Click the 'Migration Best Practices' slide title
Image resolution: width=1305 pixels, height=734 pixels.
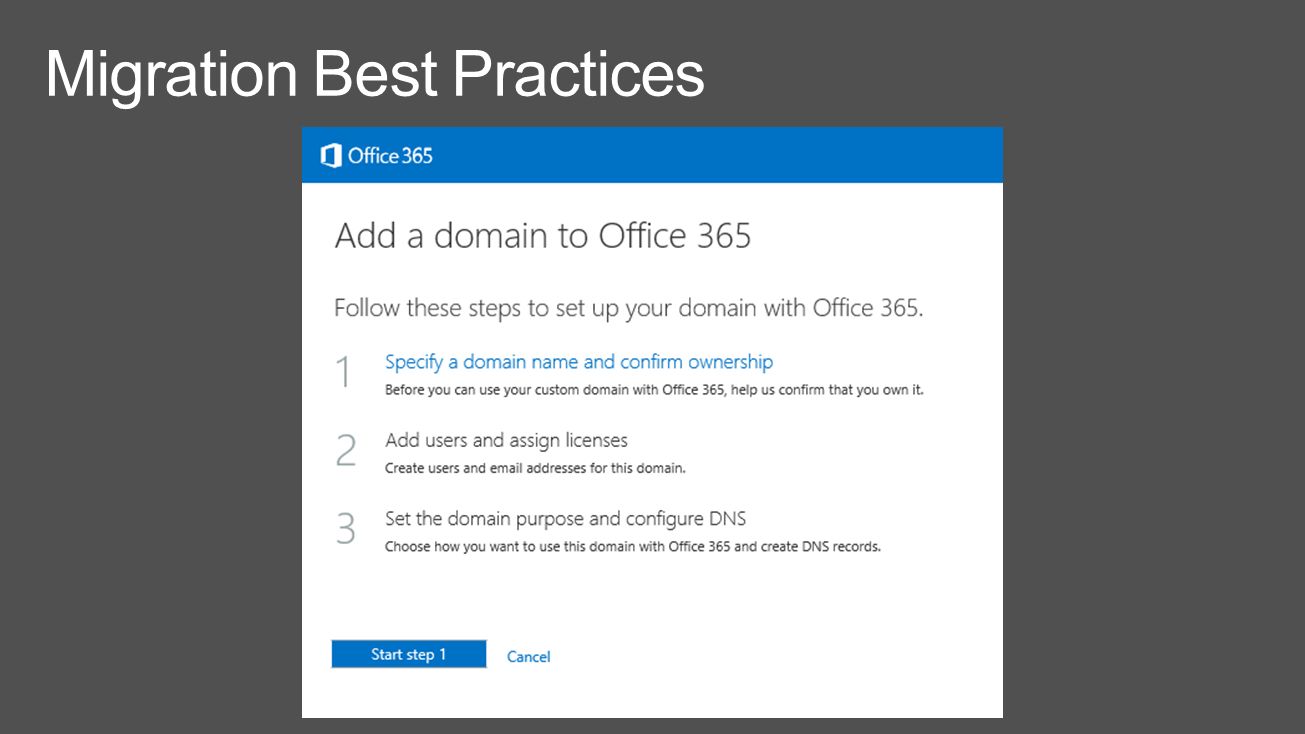[x=375, y=74]
